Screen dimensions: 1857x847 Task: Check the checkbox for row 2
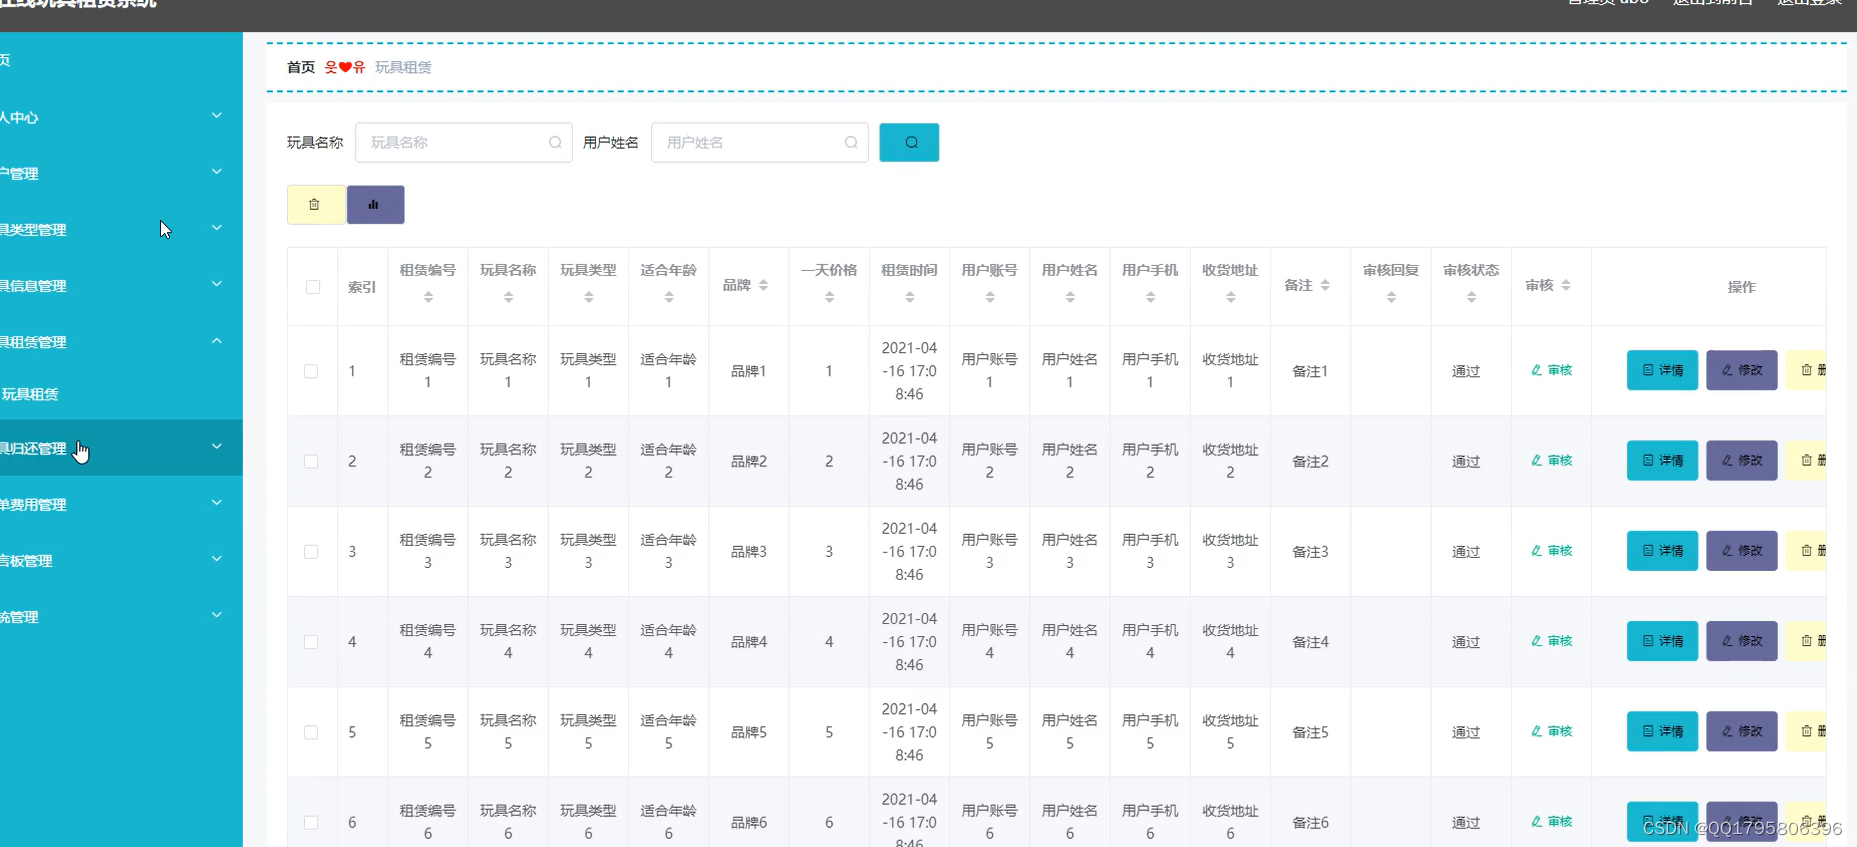(x=311, y=461)
